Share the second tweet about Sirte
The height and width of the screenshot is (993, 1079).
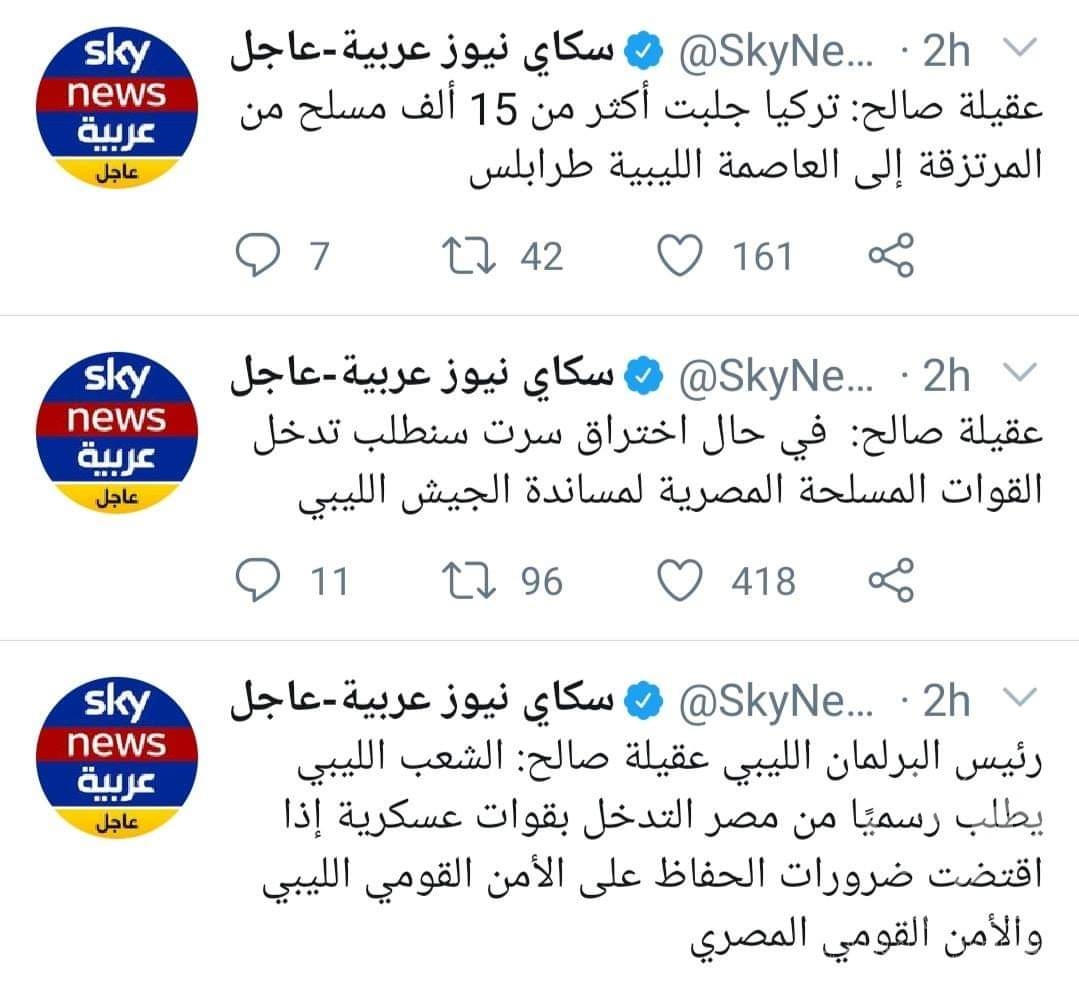(891, 580)
